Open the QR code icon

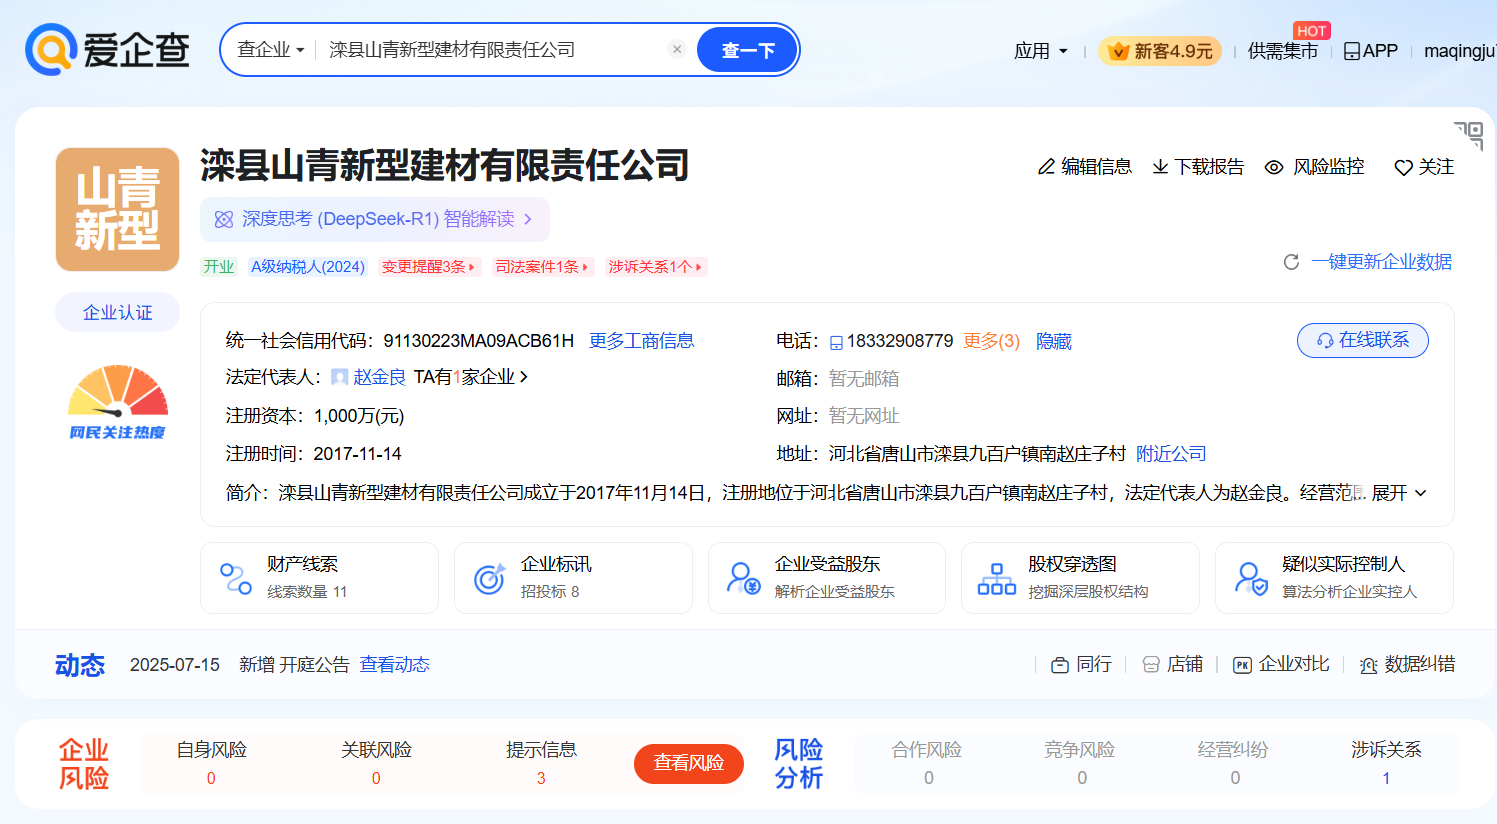pos(1468,135)
